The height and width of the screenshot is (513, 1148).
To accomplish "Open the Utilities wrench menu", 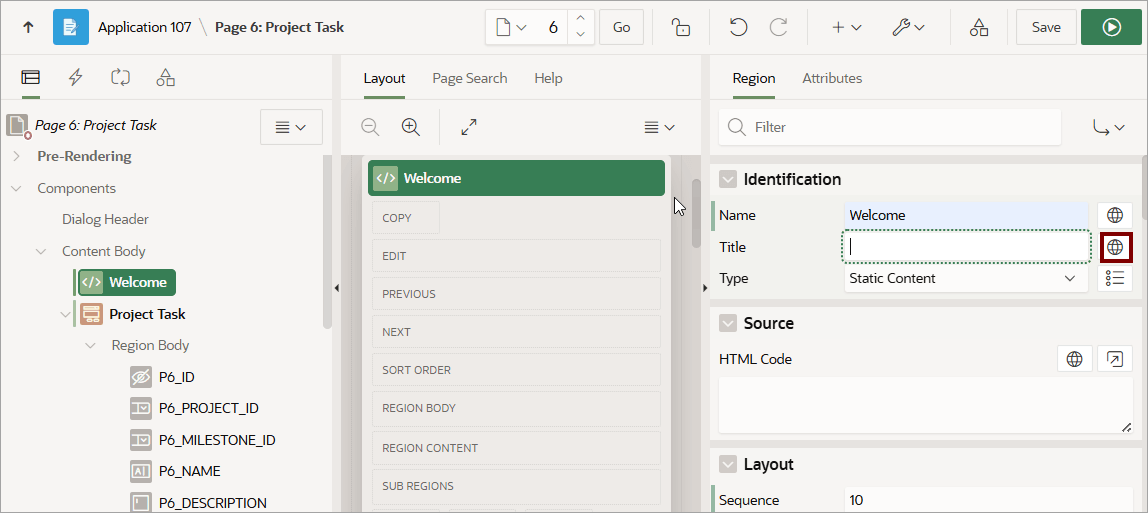I will click(x=908, y=27).
